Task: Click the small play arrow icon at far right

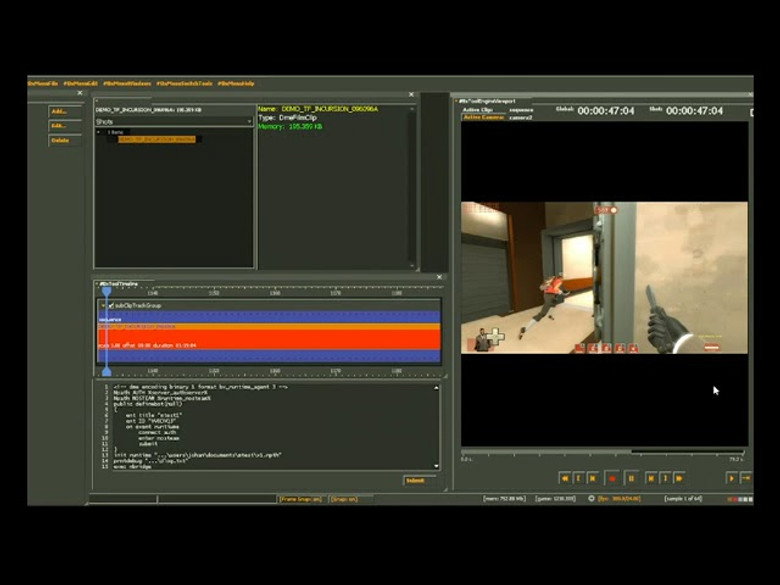Action: click(731, 478)
